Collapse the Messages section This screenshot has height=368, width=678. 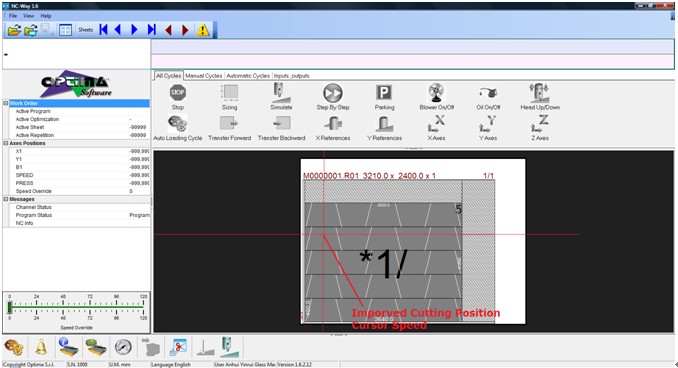(6, 199)
